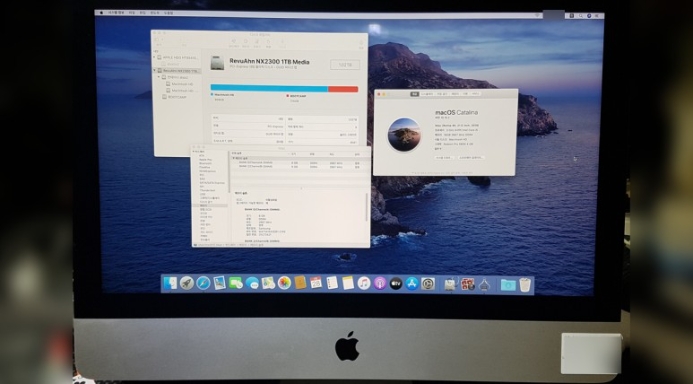Open Finder from the dock
This screenshot has height=384, width=693.
click(170, 283)
